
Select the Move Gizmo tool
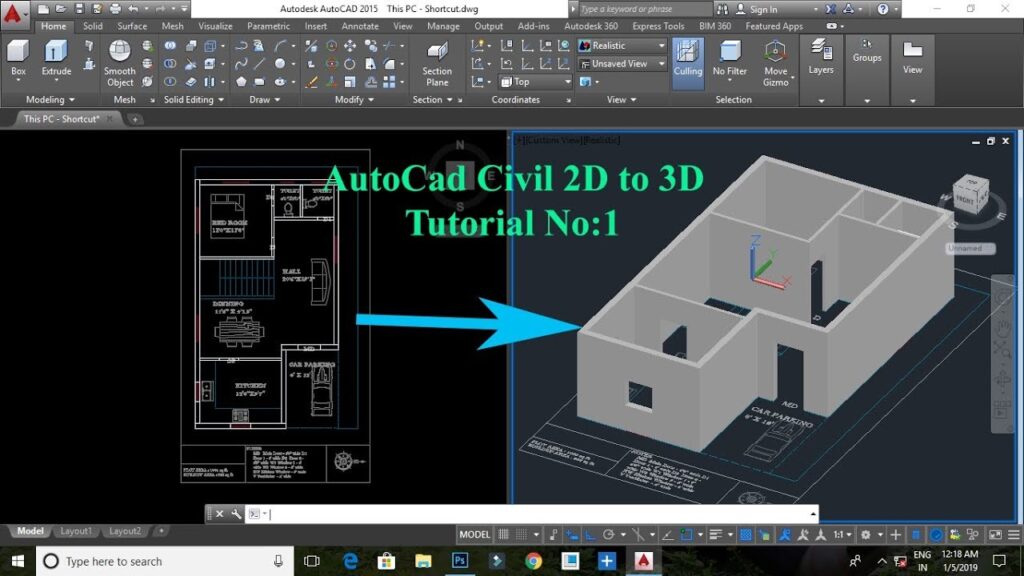[x=775, y=62]
